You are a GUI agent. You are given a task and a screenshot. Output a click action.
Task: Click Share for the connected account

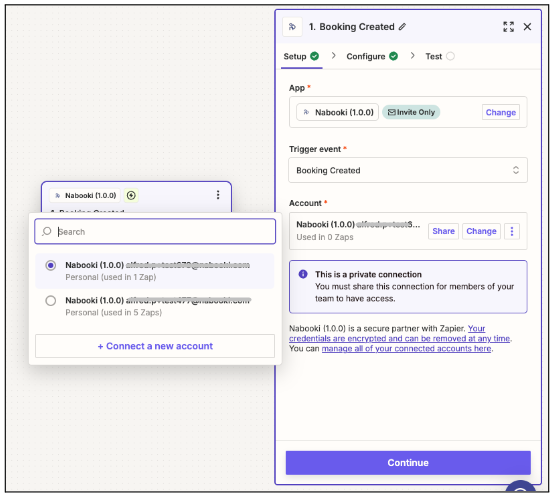[443, 231]
